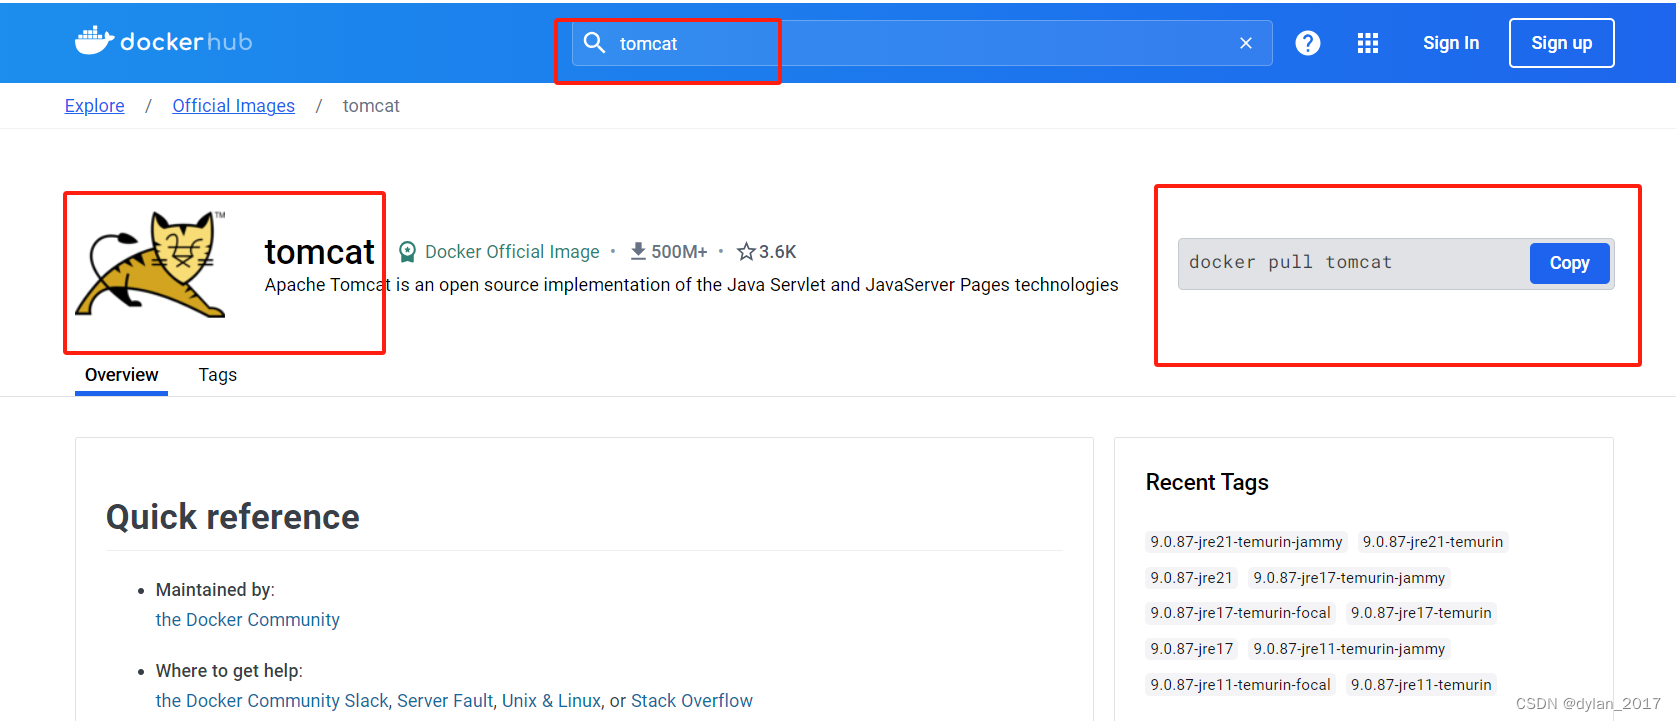This screenshot has width=1676, height=721.
Task: Click the download count icon
Action: coord(638,251)
